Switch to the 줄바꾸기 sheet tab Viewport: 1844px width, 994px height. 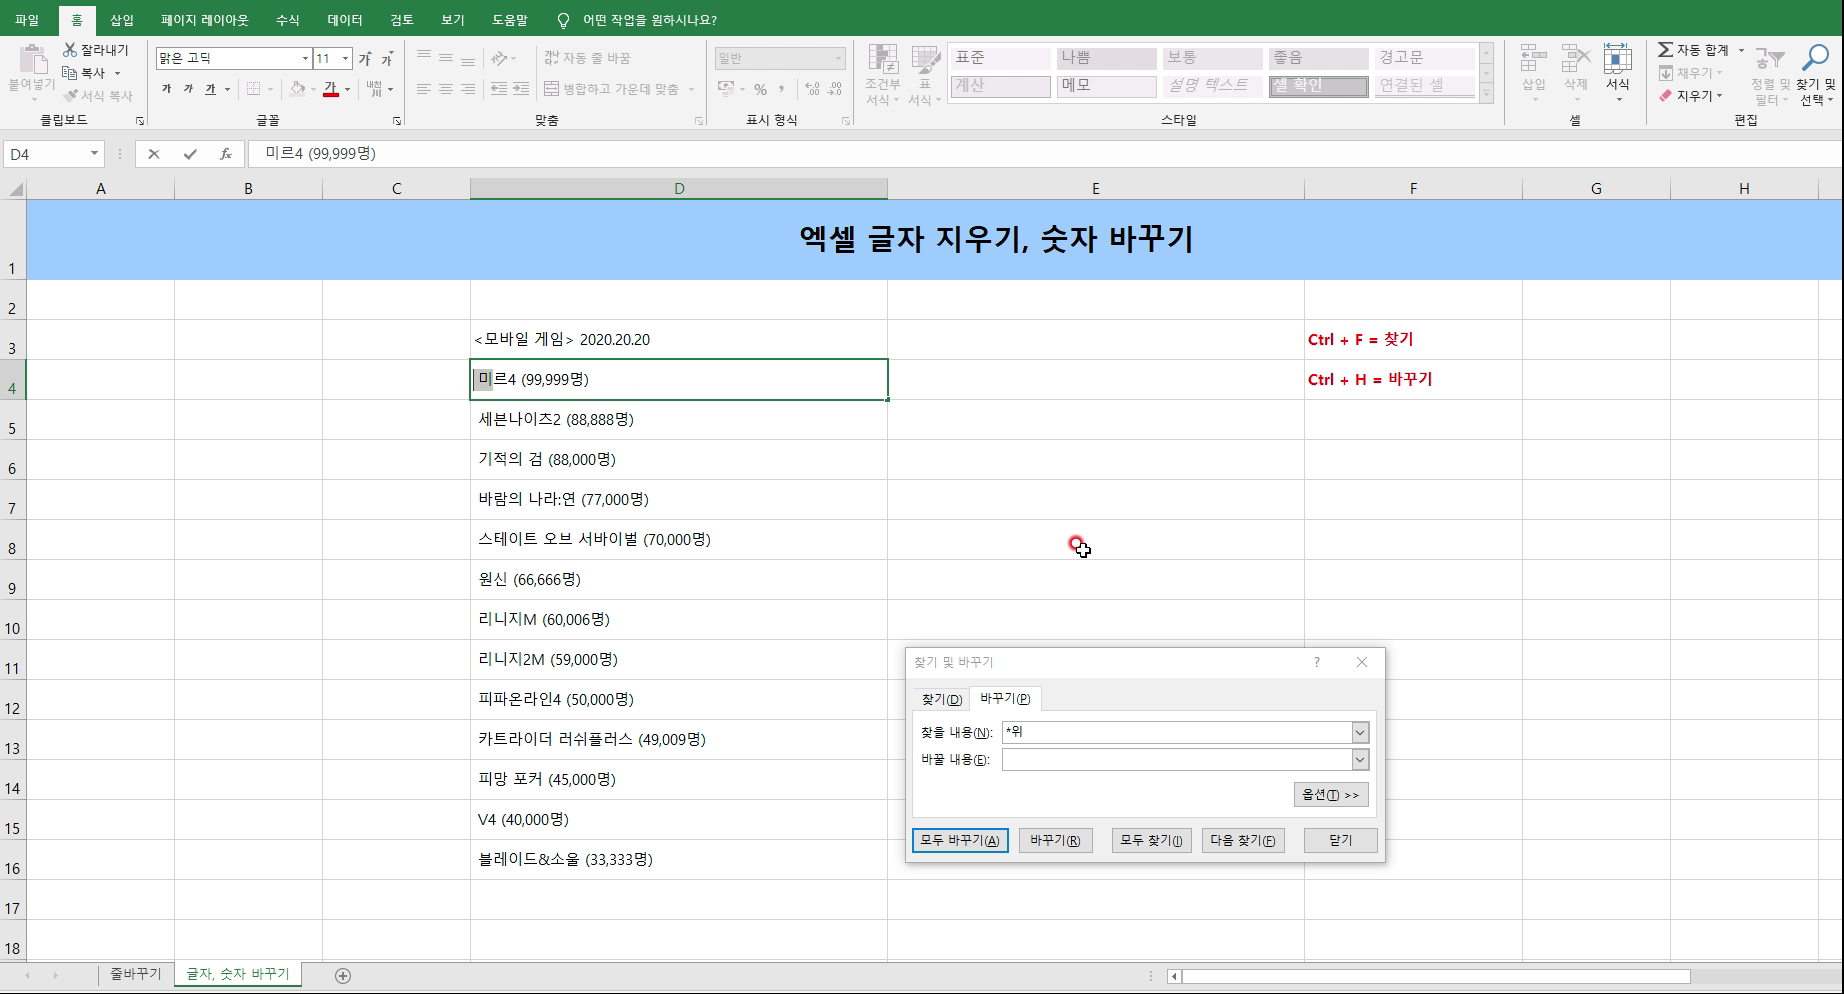(x=136, y=974)
